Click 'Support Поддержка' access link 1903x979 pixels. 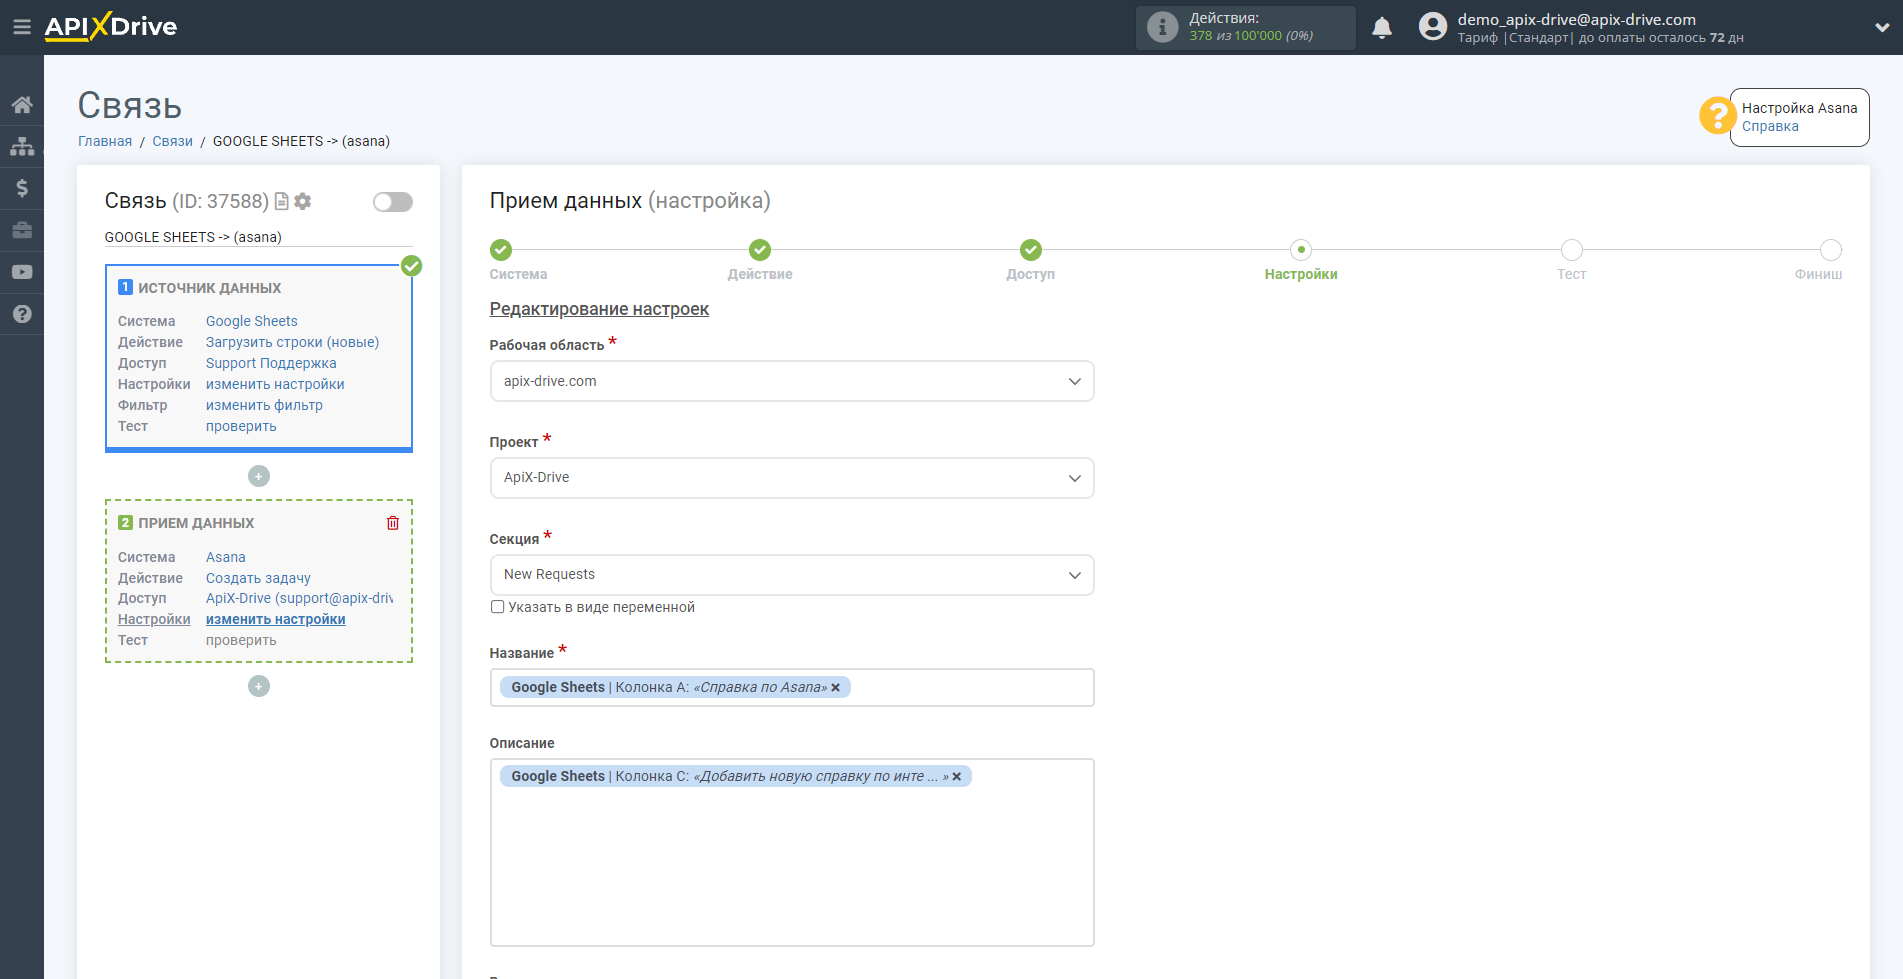pyautogui.click(x=271, y=363)
